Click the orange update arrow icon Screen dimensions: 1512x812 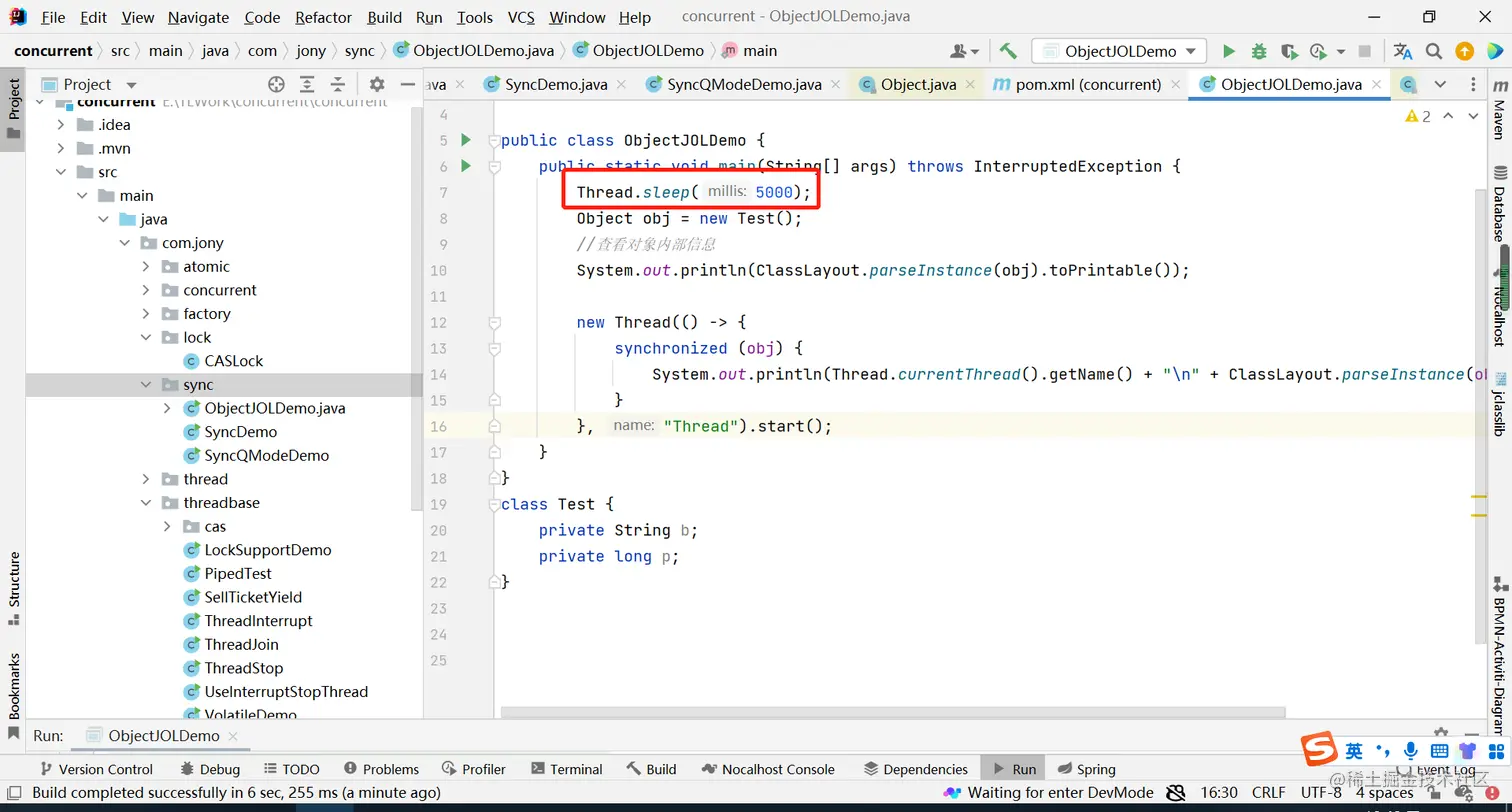click(x=1465, y=51)
